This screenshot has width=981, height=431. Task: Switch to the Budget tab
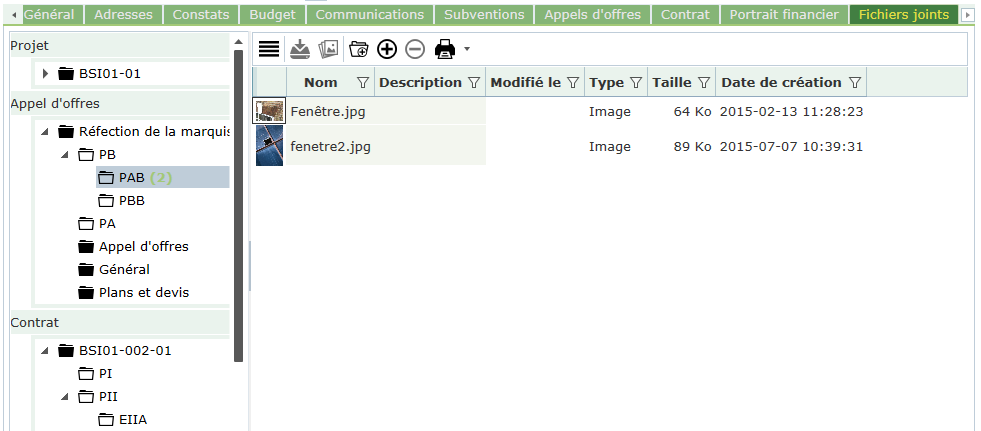point(272,15)
